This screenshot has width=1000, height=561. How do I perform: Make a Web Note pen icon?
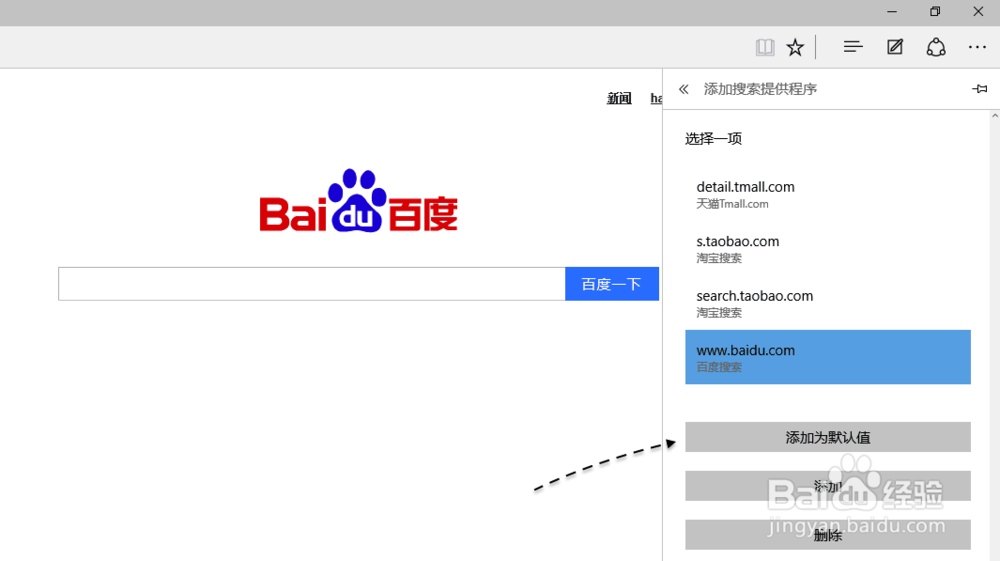click(x=895, y=47)
